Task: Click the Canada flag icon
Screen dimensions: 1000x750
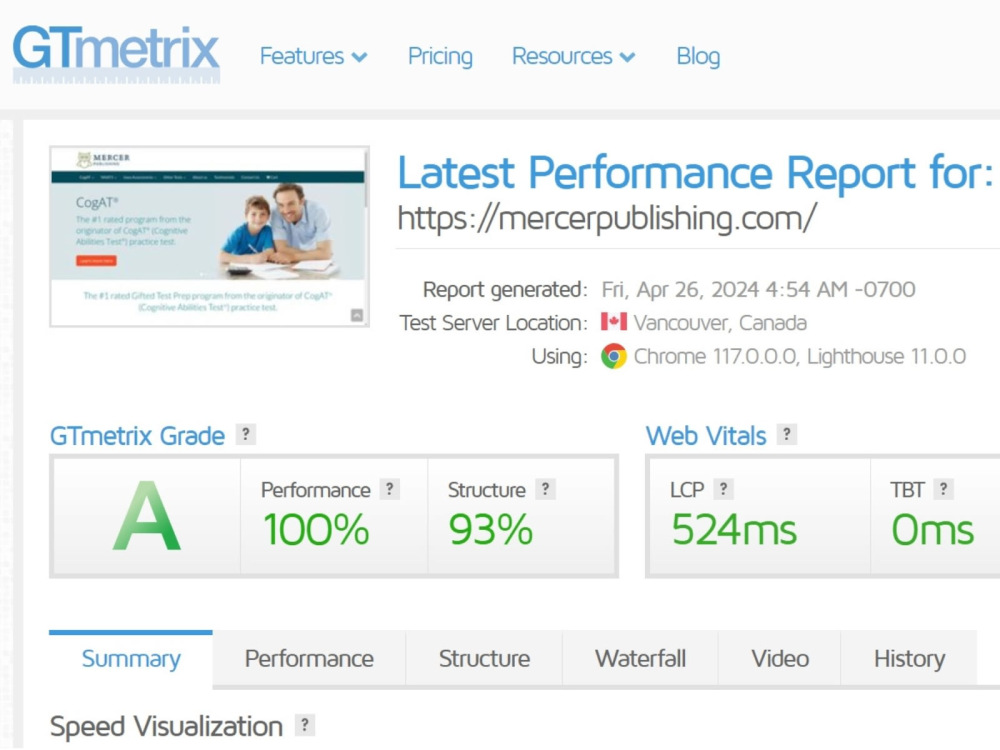Action: coord(614,321)
